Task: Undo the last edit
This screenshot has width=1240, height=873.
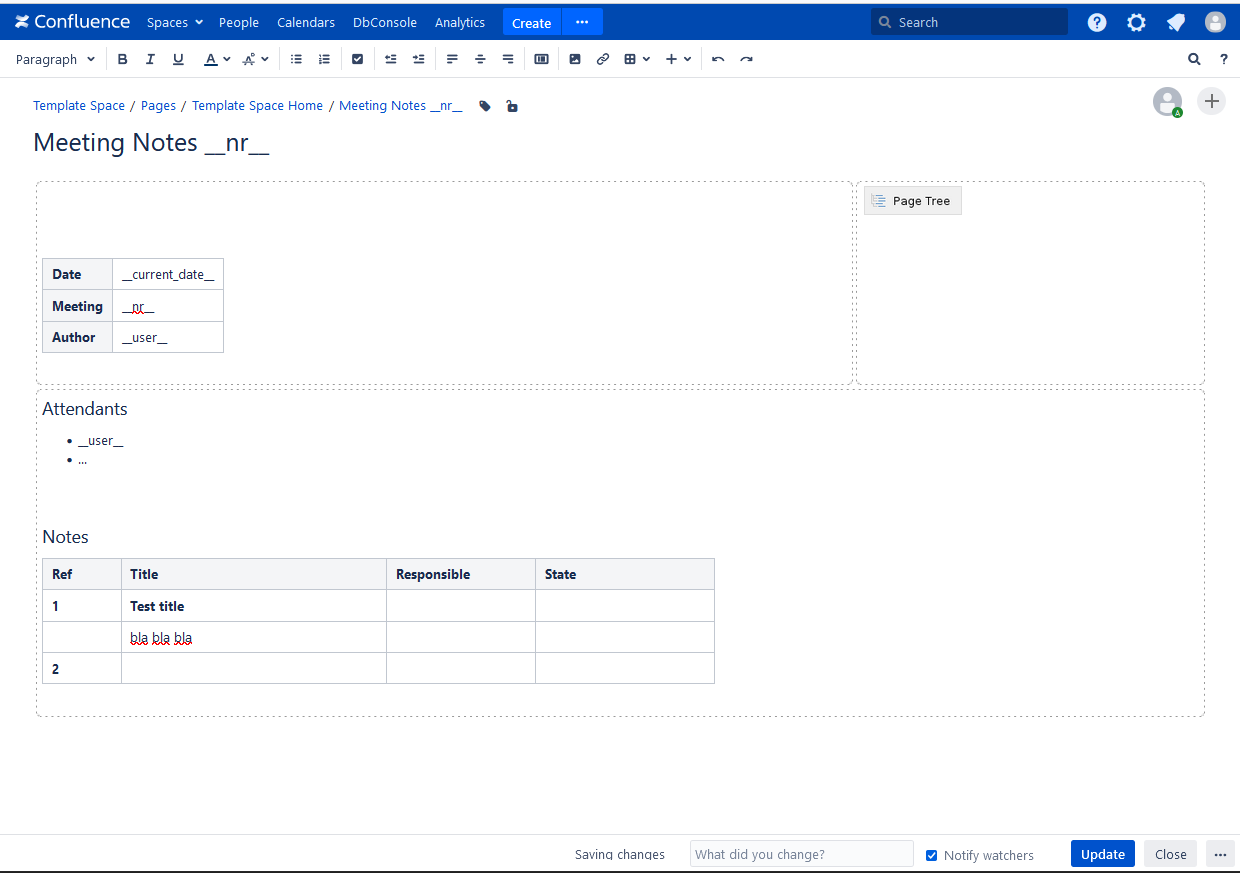Action: [x=718, y=59]
